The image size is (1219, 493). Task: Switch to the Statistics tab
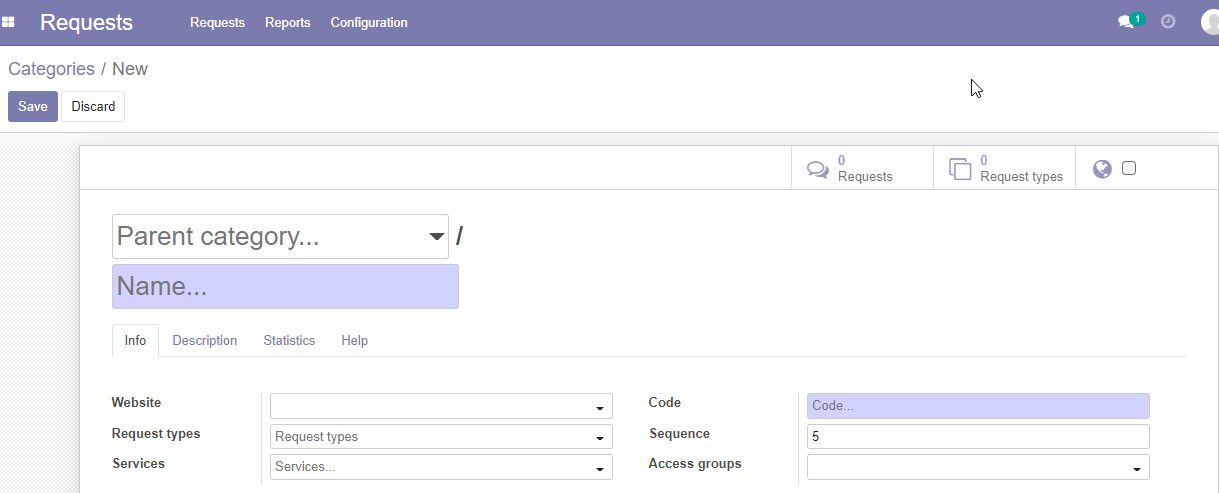pyautogui.click(x=289, y=340)
